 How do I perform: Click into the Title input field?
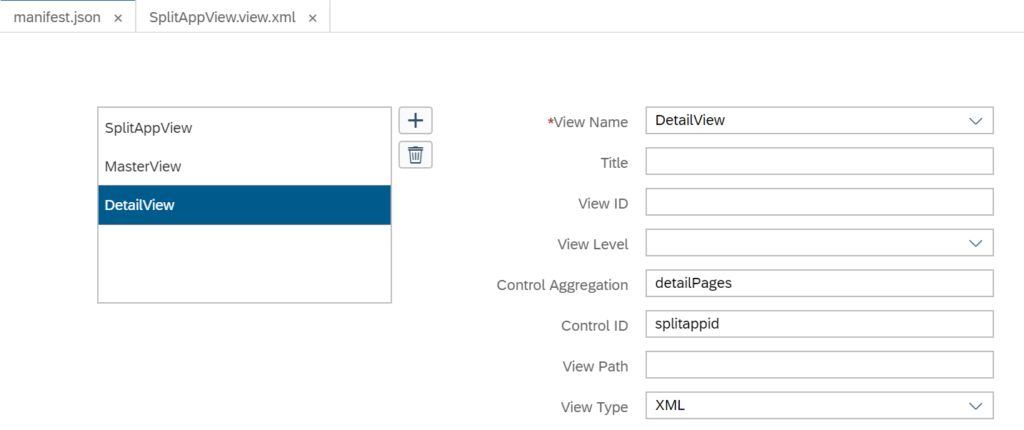click(x=820, y=161)
